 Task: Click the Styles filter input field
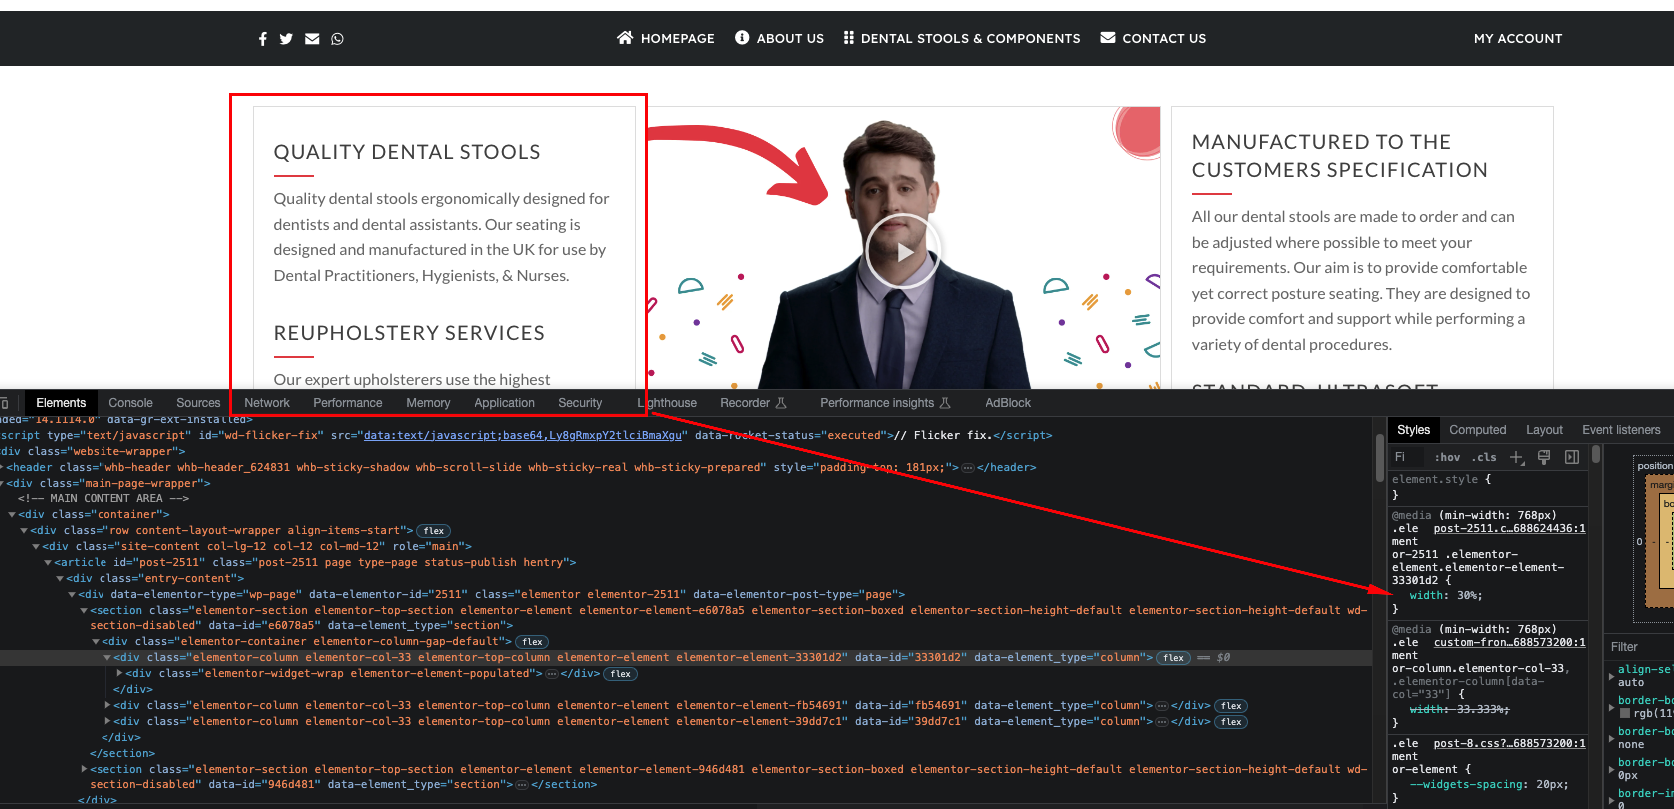coord(1407,457)
